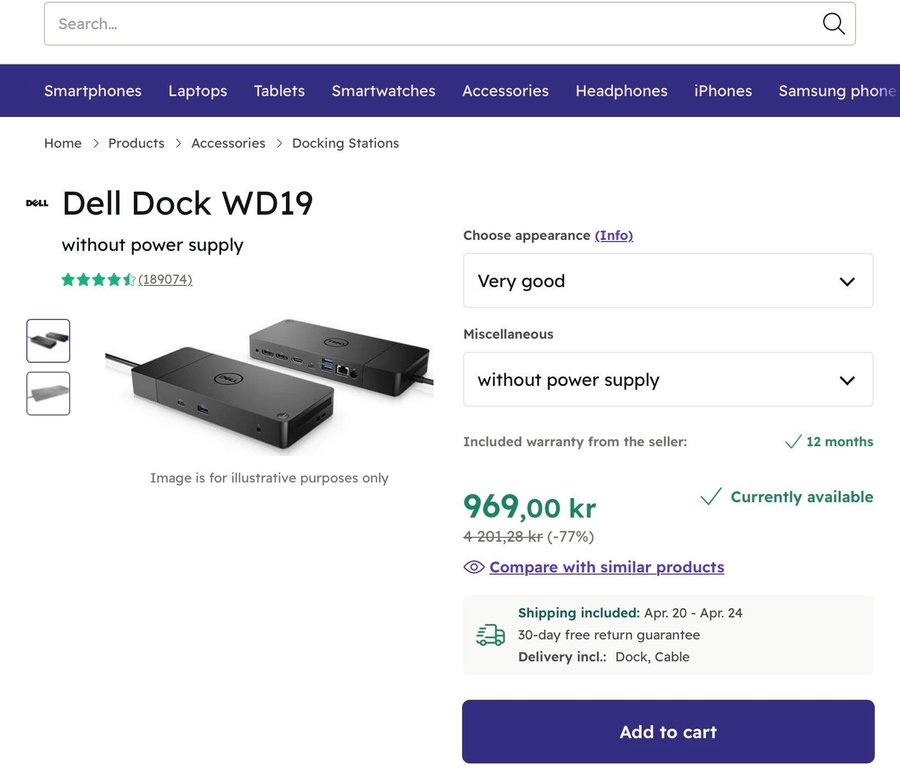The height and width of the screenshot is (769, 900).
Task: Select the first product thumbnail
Action: tap(48, 341)
